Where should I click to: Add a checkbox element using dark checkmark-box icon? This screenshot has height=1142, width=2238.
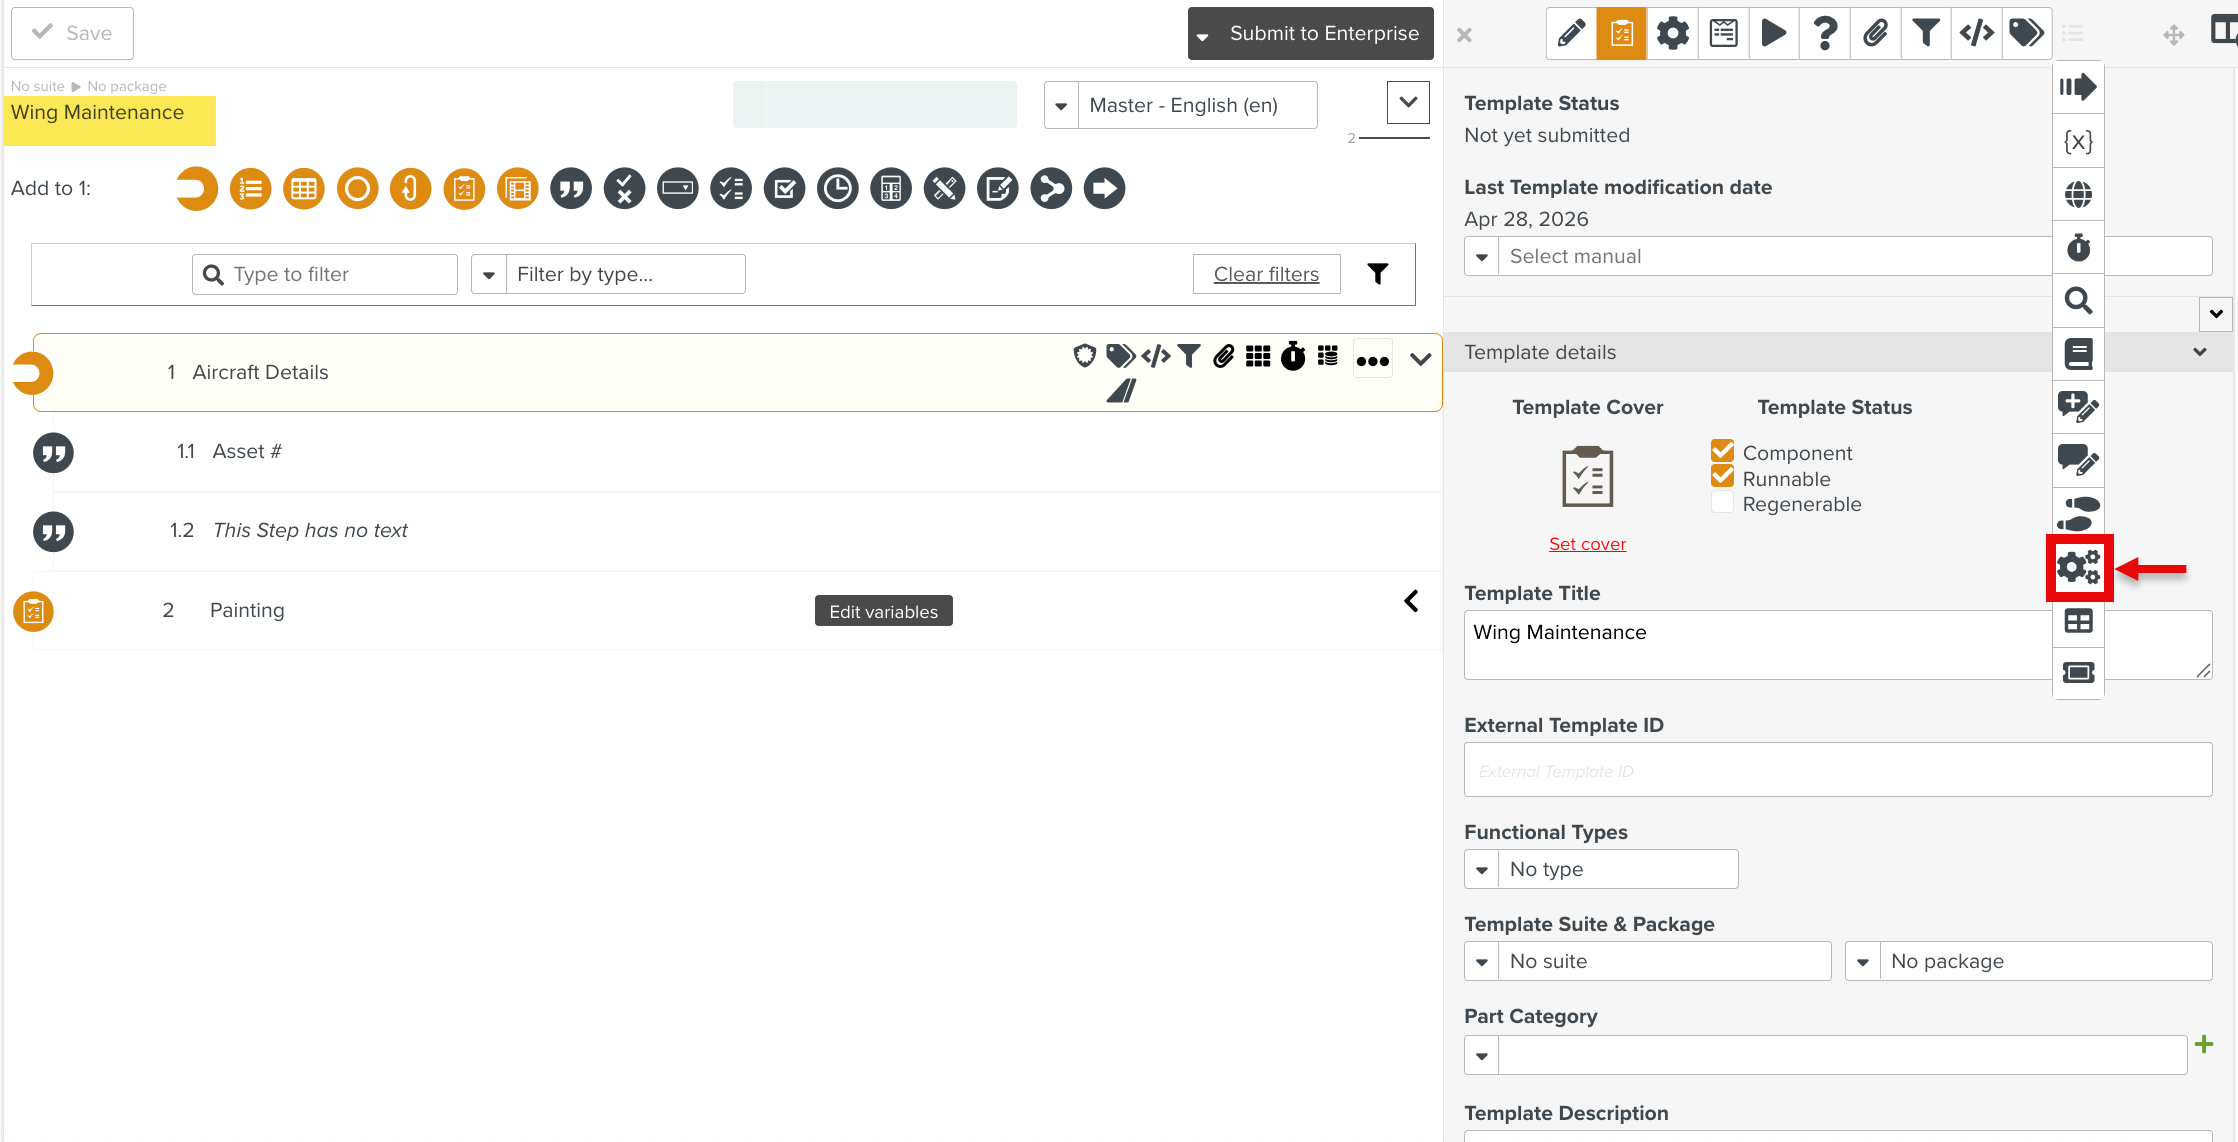pos(785,188)
